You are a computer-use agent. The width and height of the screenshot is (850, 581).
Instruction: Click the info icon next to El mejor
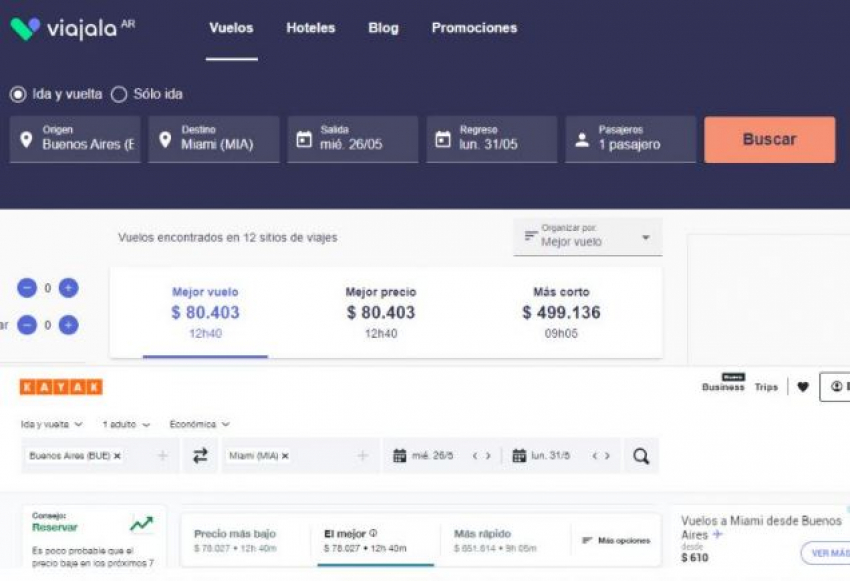pos(373,533)
